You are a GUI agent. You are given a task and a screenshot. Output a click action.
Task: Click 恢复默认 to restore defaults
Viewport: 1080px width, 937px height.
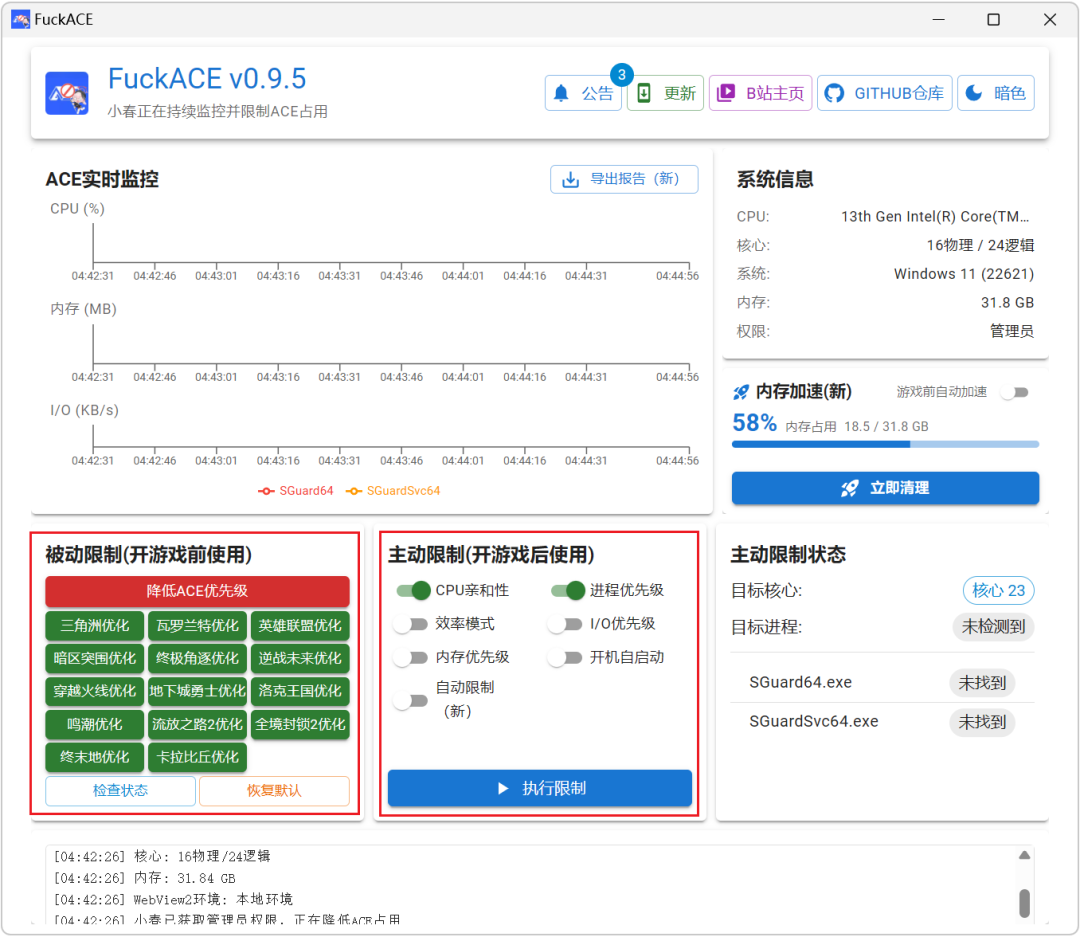click(x=274, y=791)
